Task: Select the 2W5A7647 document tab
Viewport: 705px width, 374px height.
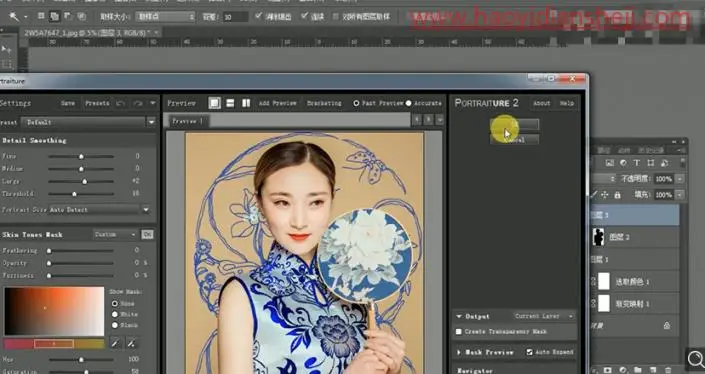Action: coord(91,32)
